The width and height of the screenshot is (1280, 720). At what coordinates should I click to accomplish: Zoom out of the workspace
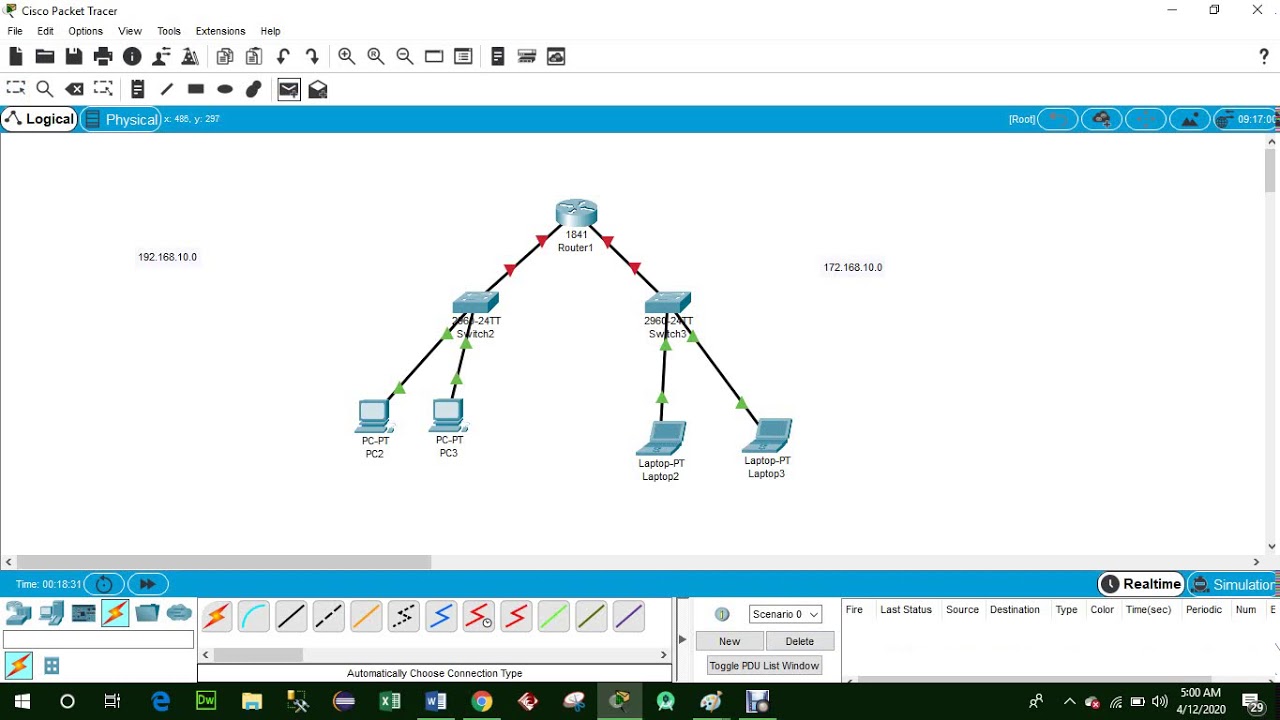tap(405, 57)
